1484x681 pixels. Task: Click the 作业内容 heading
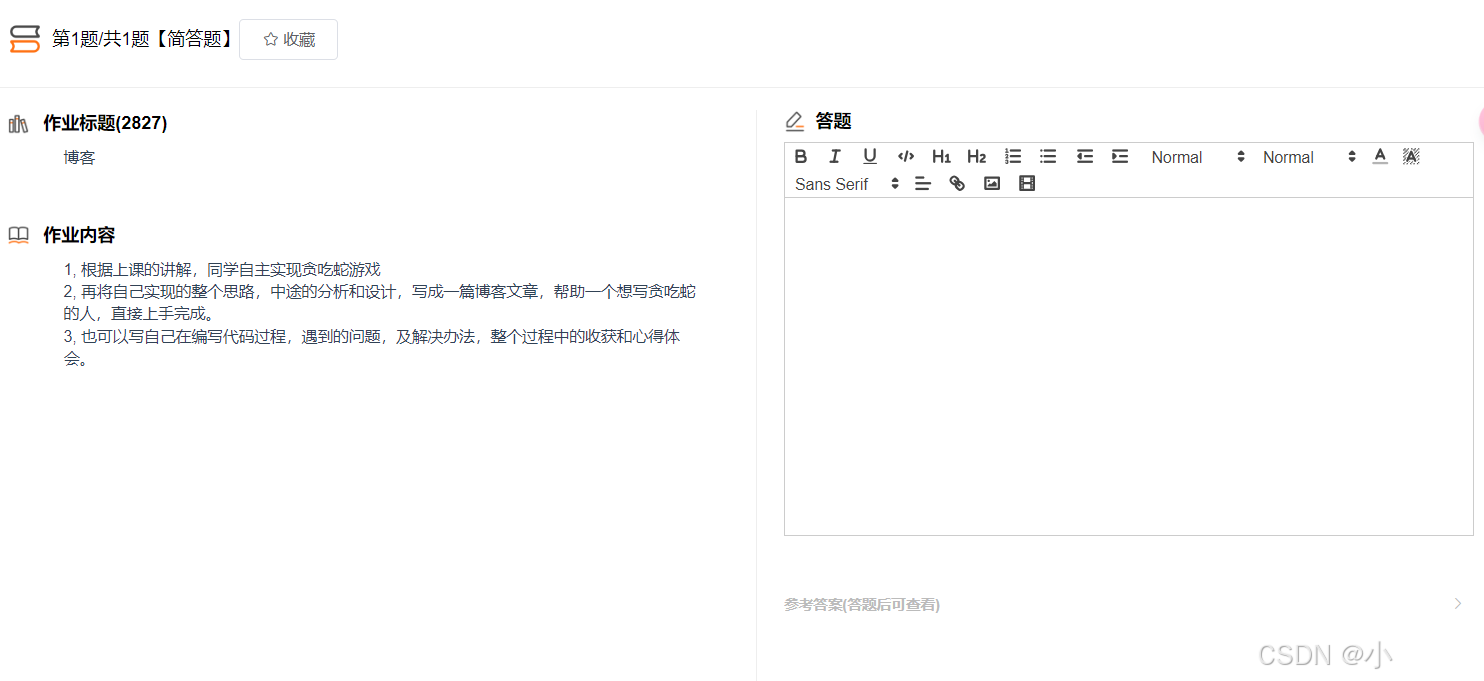(x=79, y=235)
